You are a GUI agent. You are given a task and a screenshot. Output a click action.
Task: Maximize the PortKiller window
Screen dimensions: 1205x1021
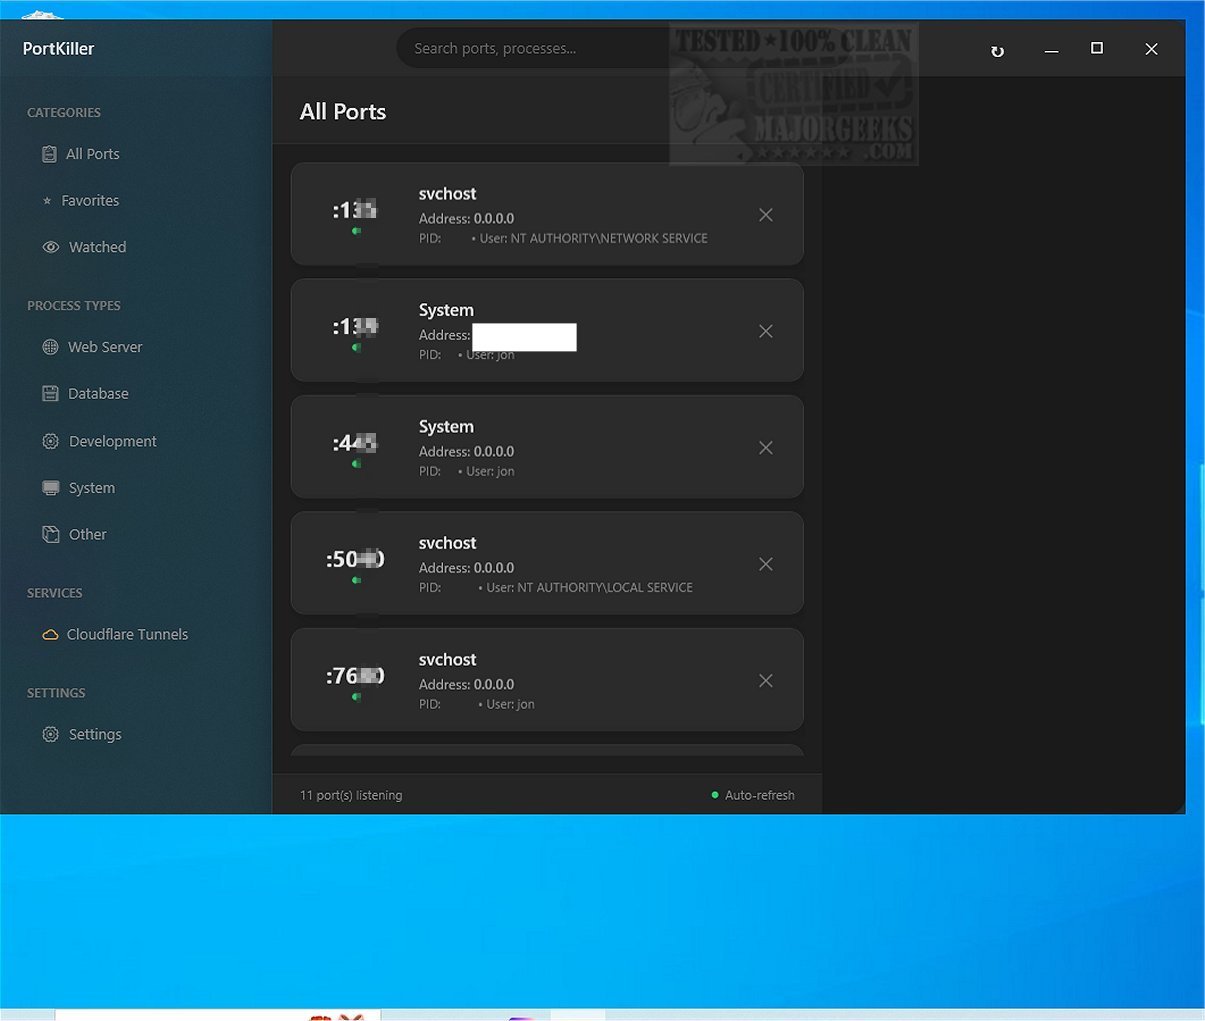1097,48
